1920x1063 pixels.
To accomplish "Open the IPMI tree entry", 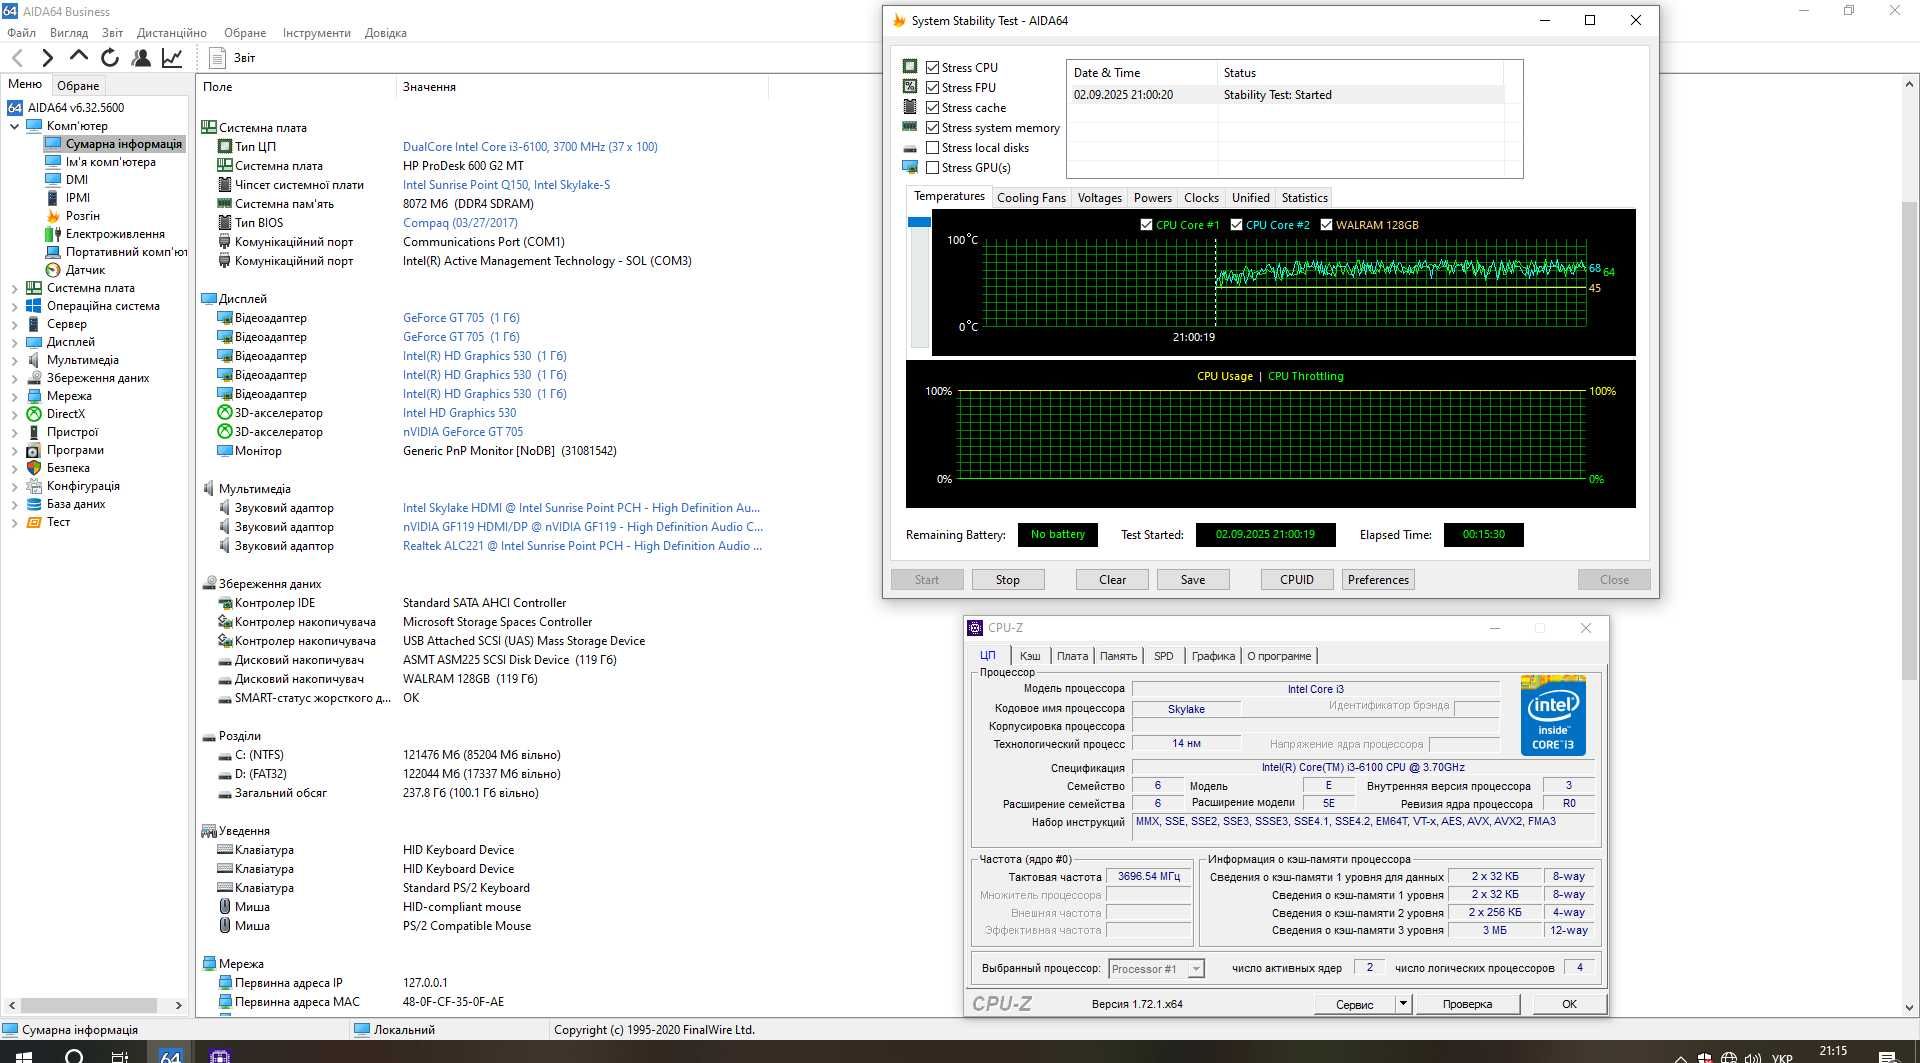I will click(78, 198).
